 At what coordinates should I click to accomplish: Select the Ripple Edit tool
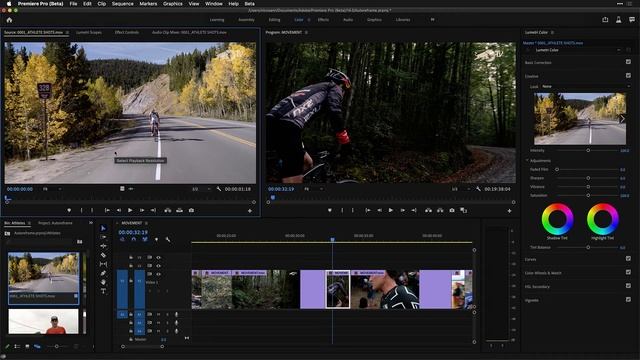[x=103, y=246]
